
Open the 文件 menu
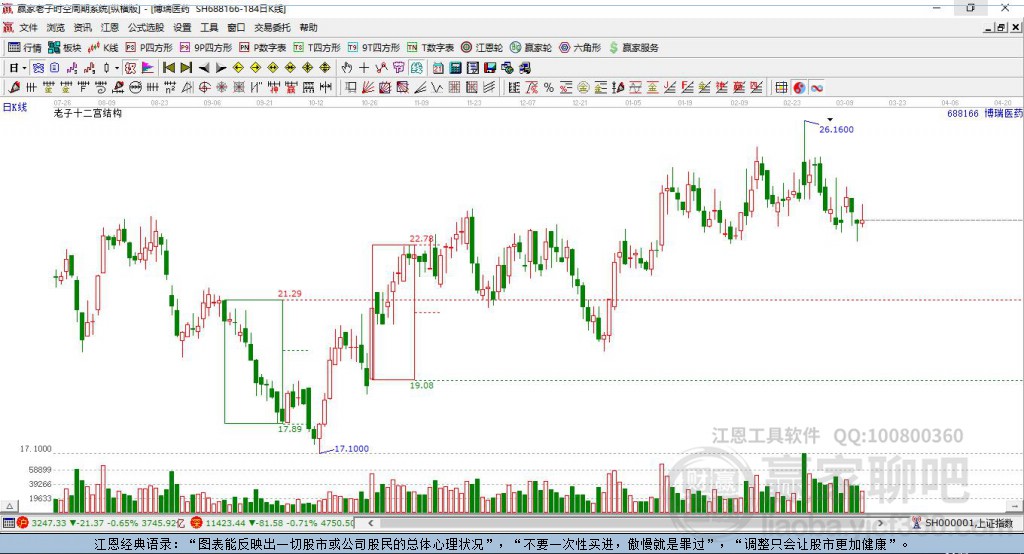[28, 27]
